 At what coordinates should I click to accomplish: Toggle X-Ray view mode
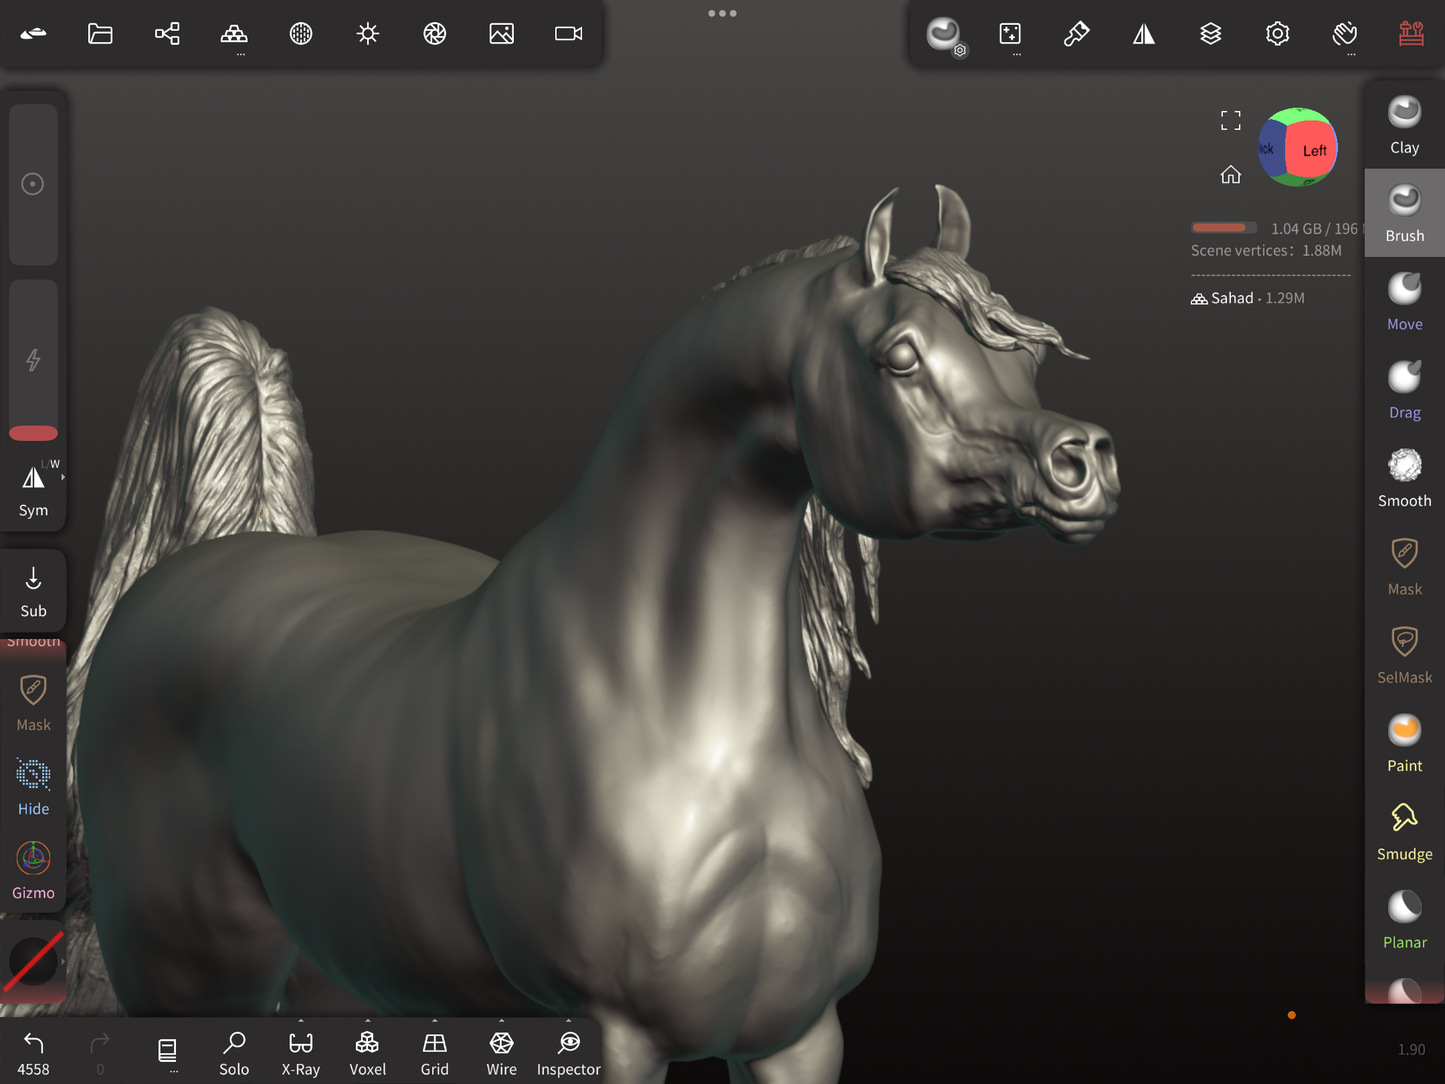click(x=300, y=1052)
